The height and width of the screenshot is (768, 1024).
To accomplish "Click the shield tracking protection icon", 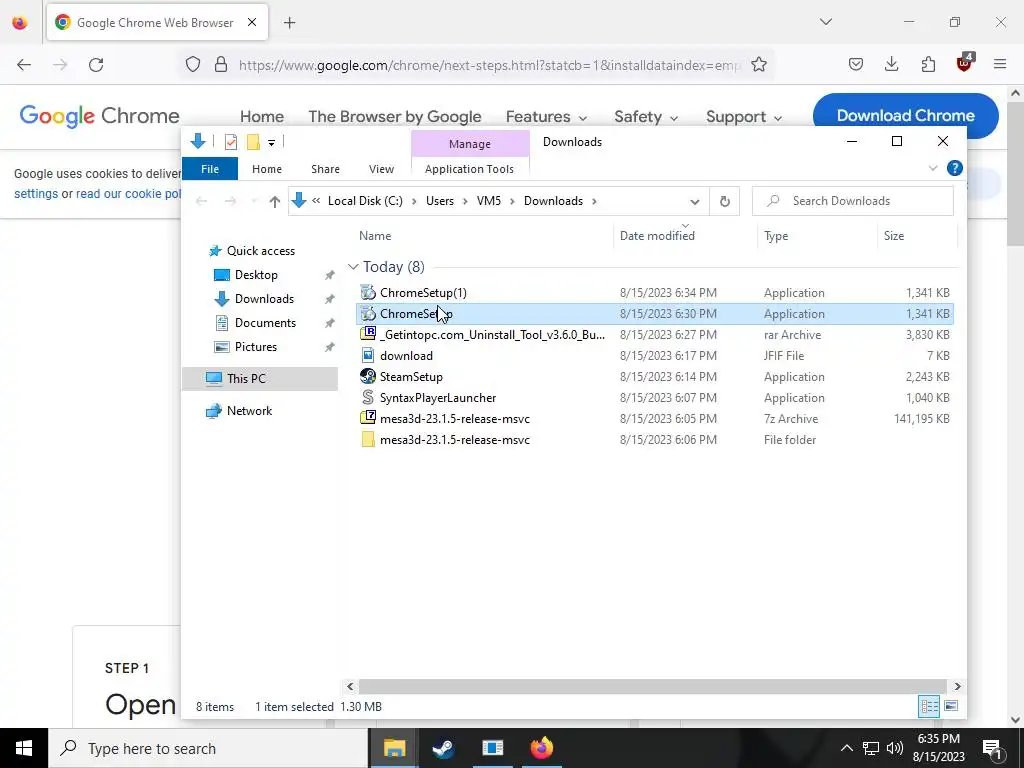I will point(193,65).
